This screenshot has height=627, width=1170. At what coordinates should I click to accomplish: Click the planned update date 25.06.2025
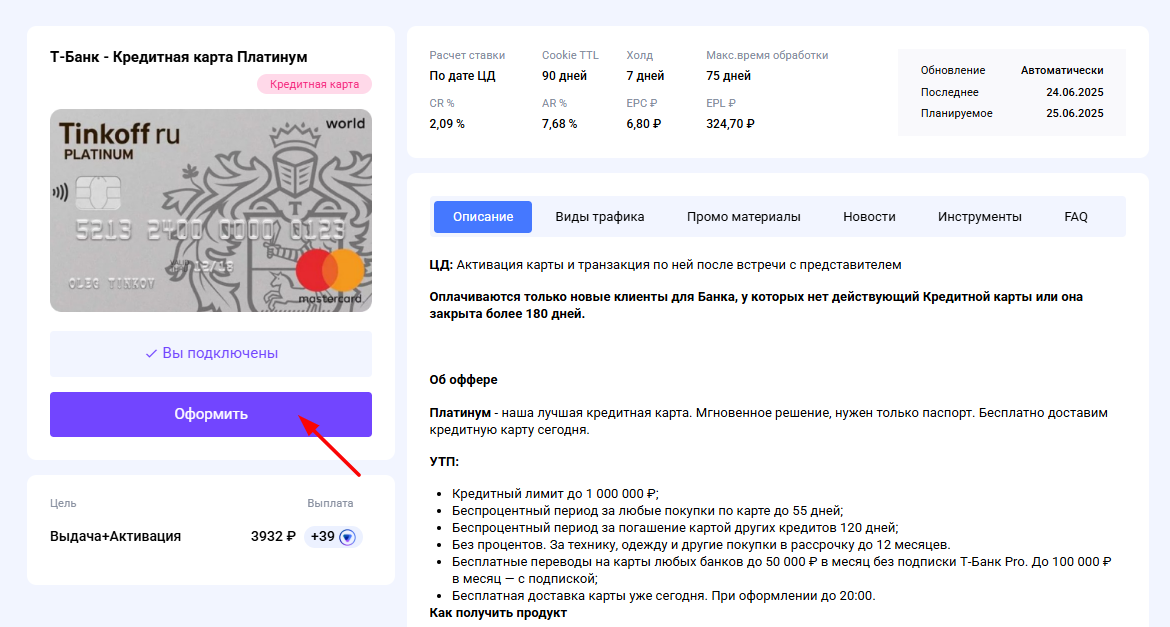point(1074,113)
